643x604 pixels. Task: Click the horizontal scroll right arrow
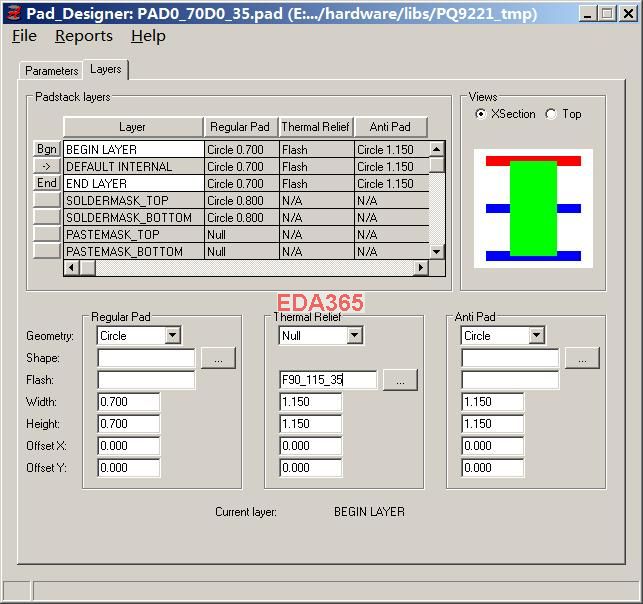tap(421, 268)
